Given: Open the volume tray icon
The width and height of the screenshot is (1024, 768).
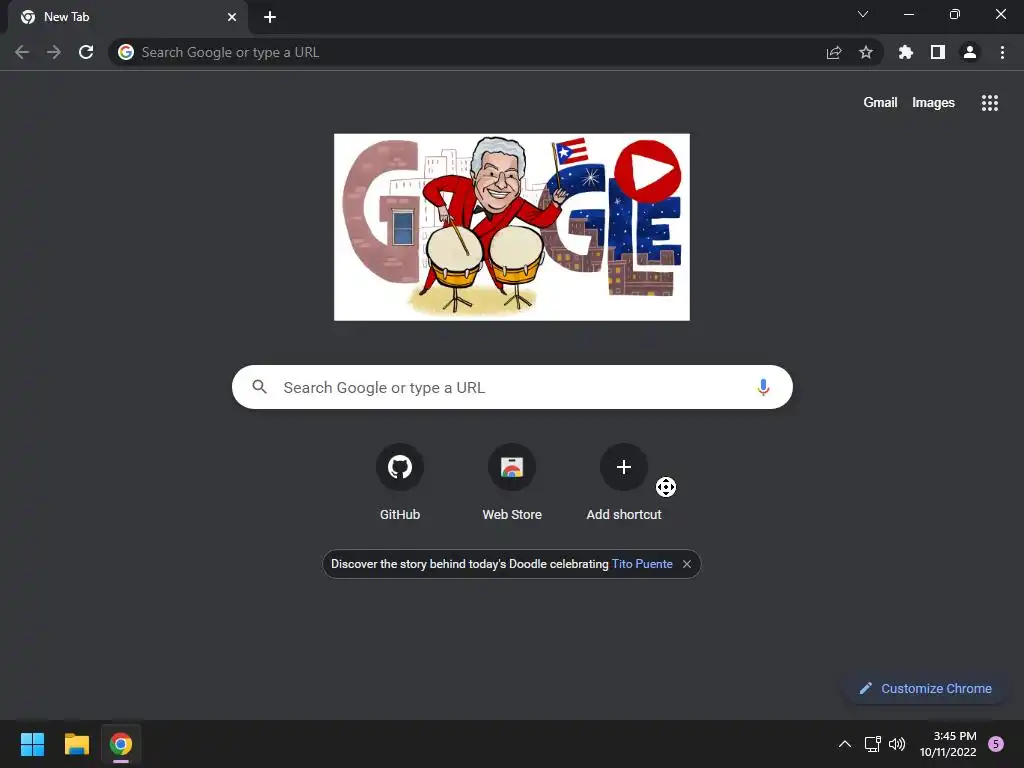Looking at the screenshot, I should pyautogui.click(x=897, y=744).
